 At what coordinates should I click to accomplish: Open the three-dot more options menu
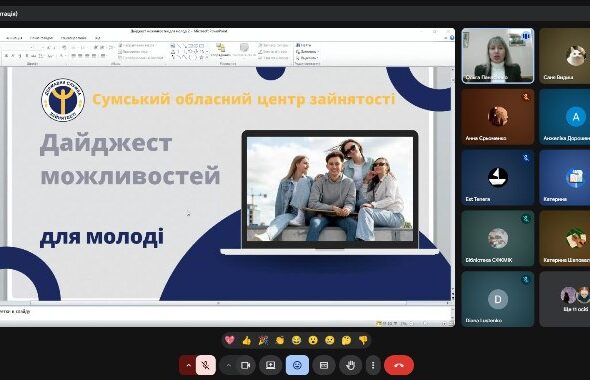[373, 365]
